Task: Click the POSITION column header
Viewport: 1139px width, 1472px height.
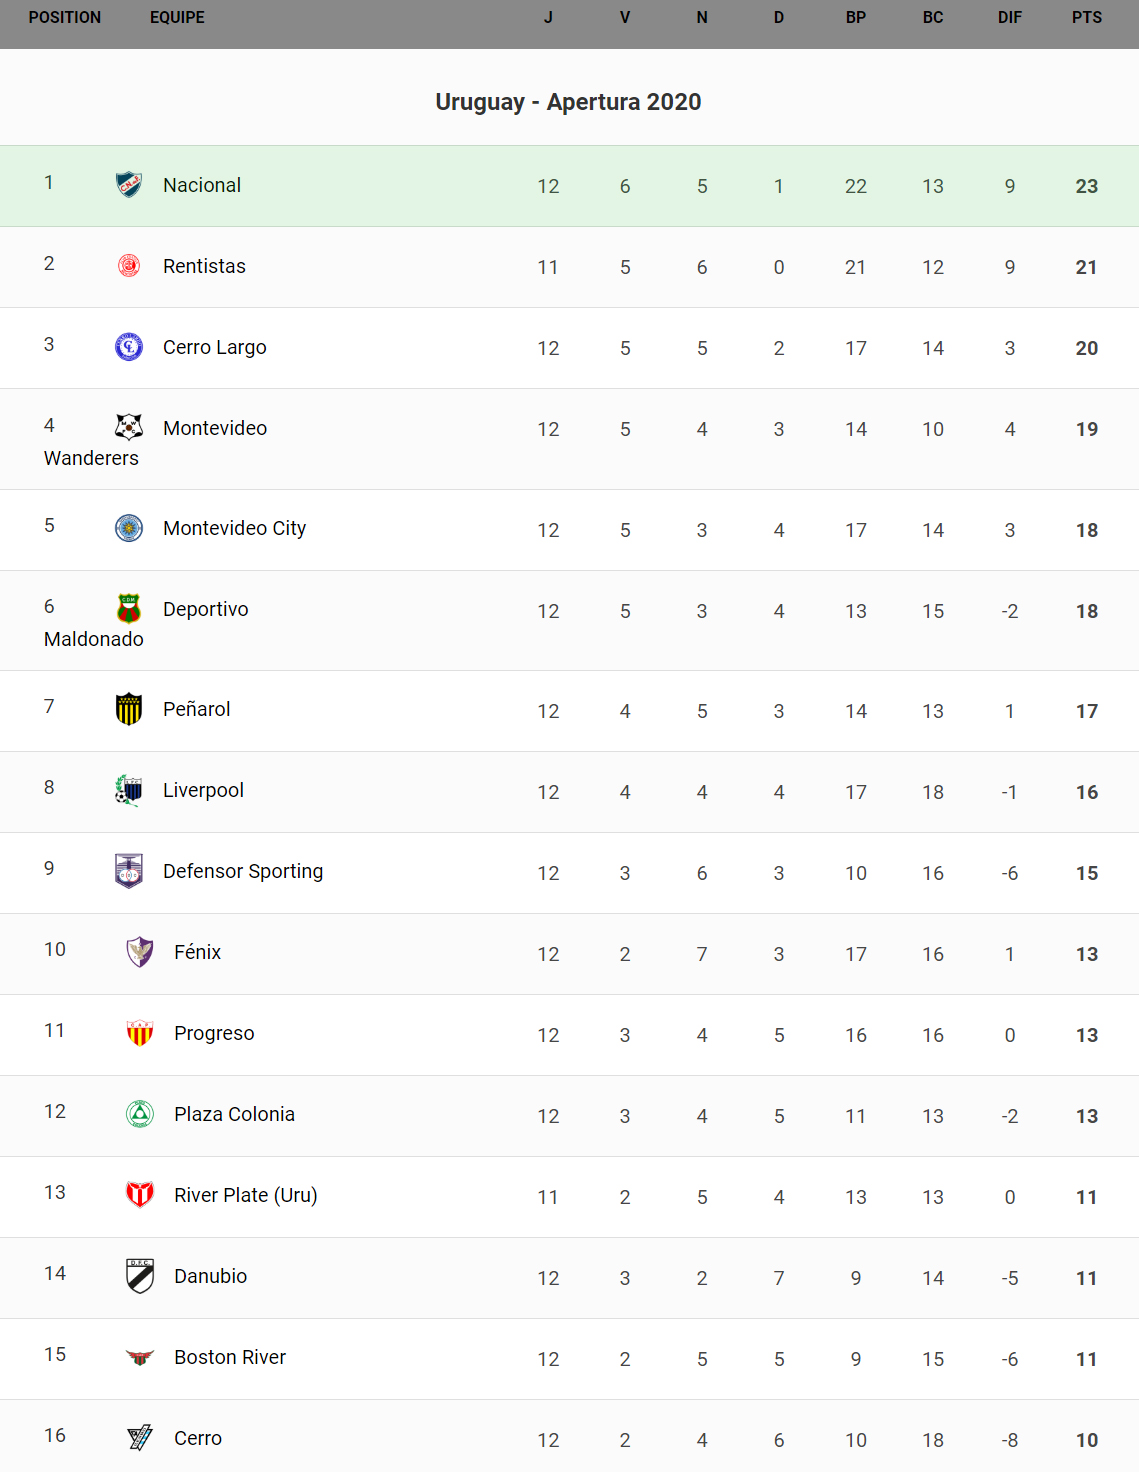Action: 65,18
